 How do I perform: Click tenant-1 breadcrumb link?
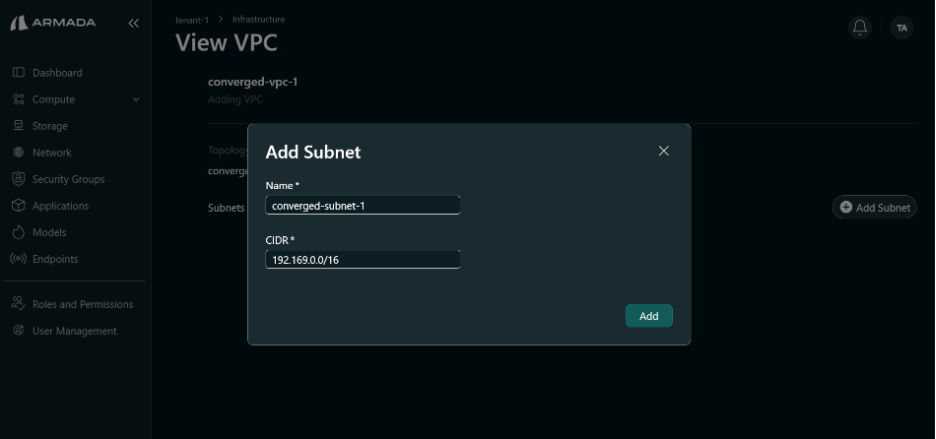tap(192, 20)
